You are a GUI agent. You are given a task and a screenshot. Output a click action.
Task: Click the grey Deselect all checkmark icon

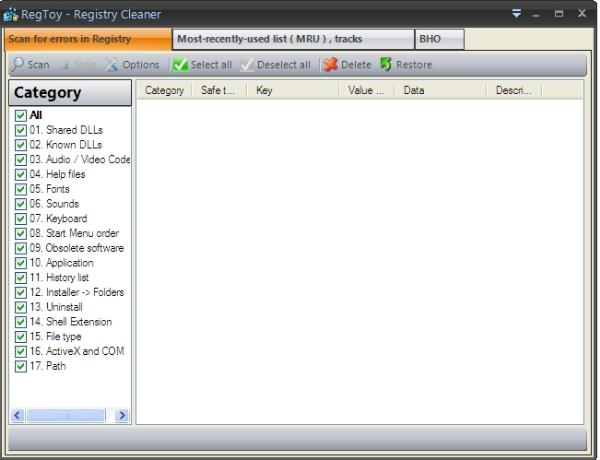247,65
